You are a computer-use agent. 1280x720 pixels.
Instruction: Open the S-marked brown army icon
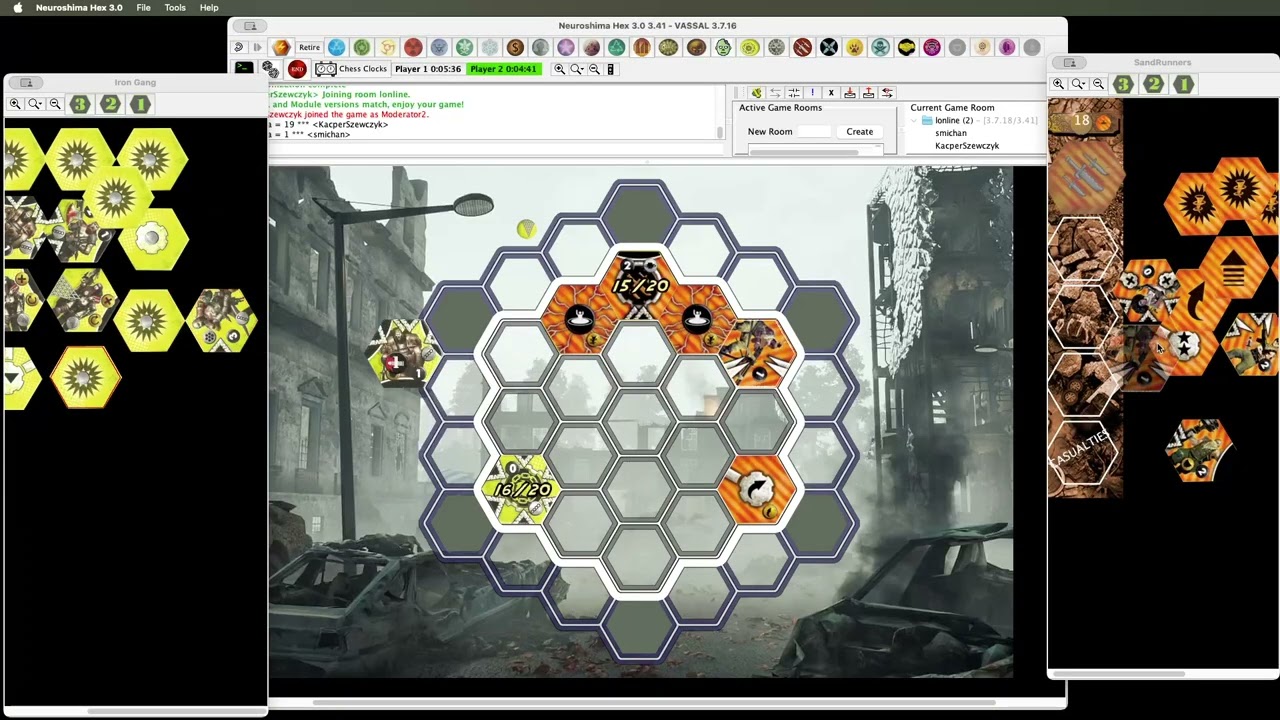coord(515,47)
